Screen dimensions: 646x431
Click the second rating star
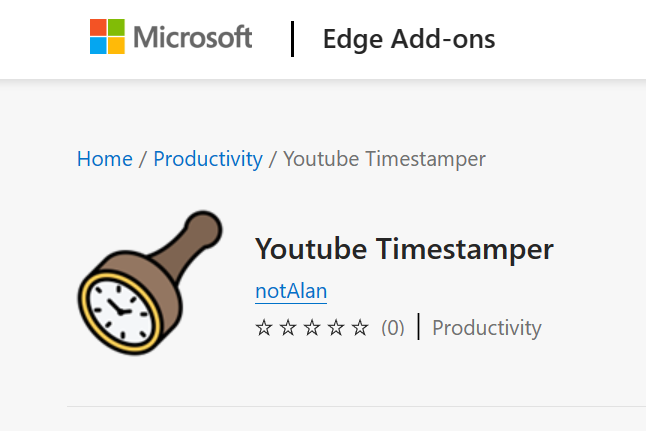(x=288, y=328)
